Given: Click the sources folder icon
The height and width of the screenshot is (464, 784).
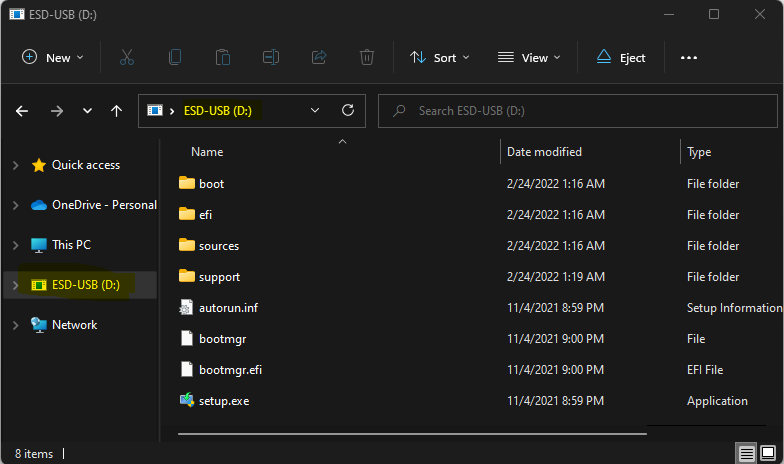Looking at the screenshot, I should (186, 244).
